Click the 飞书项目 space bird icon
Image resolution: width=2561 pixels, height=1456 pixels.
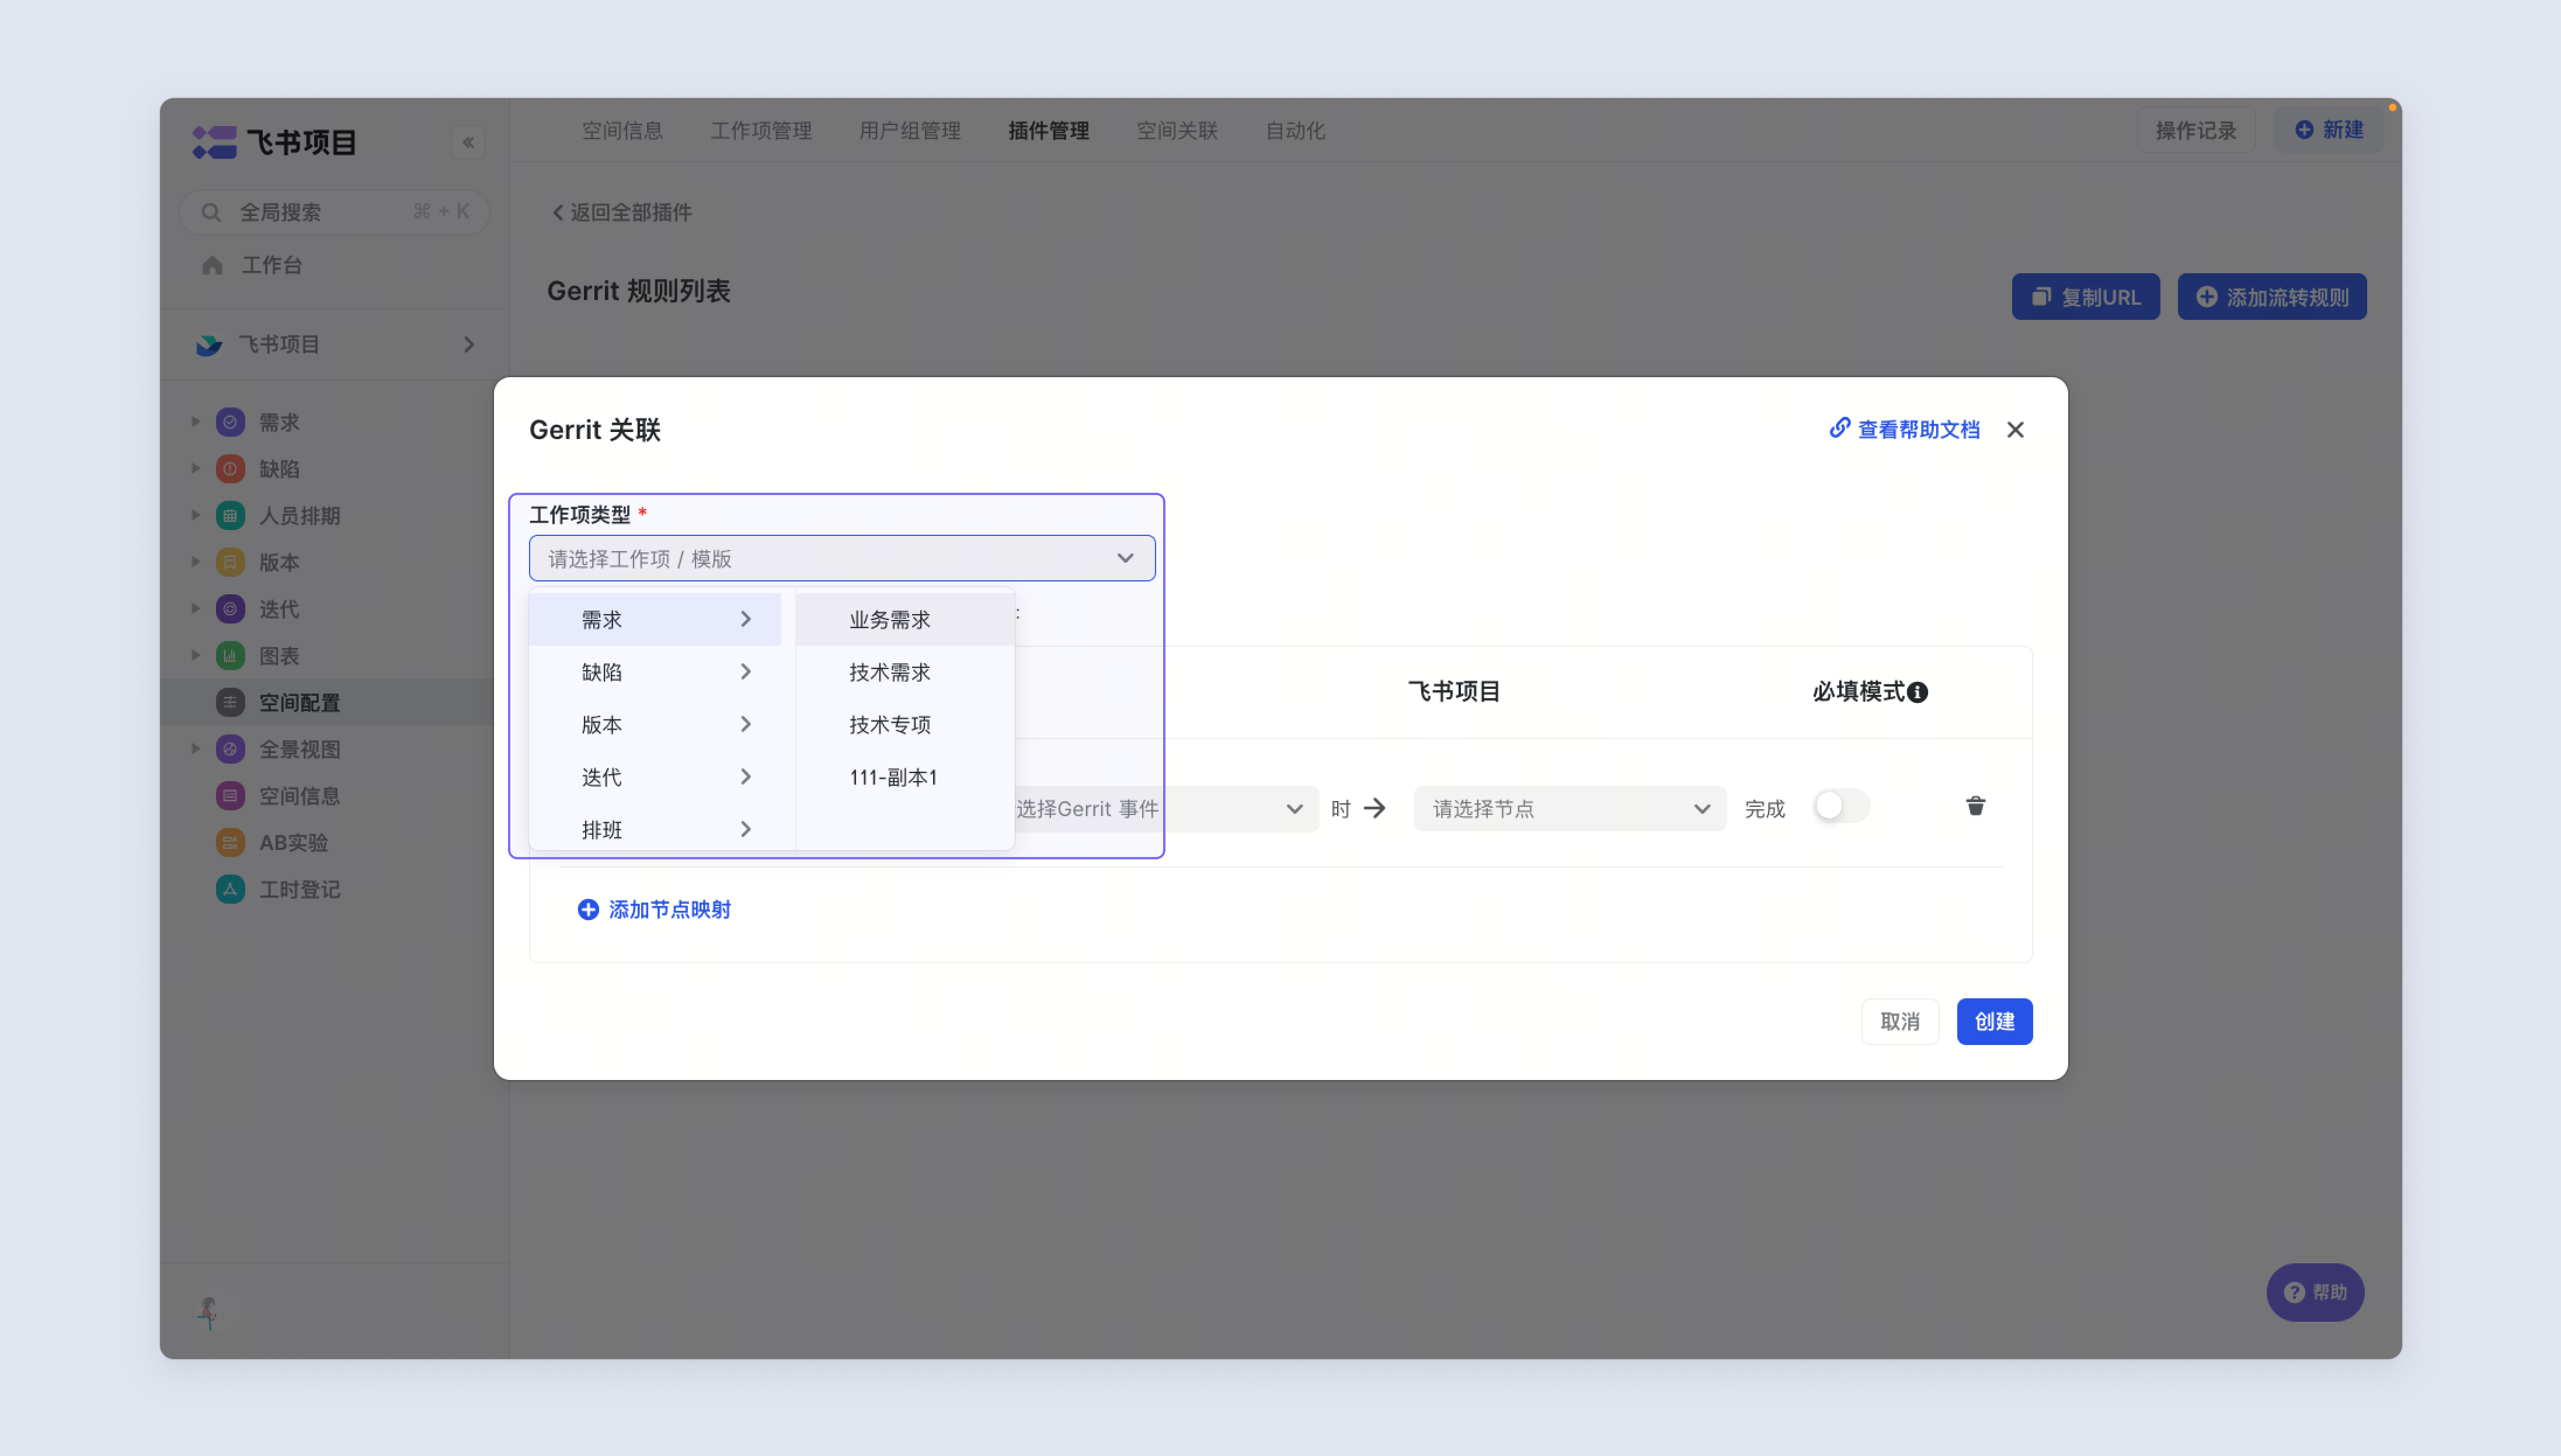point(209,345)
